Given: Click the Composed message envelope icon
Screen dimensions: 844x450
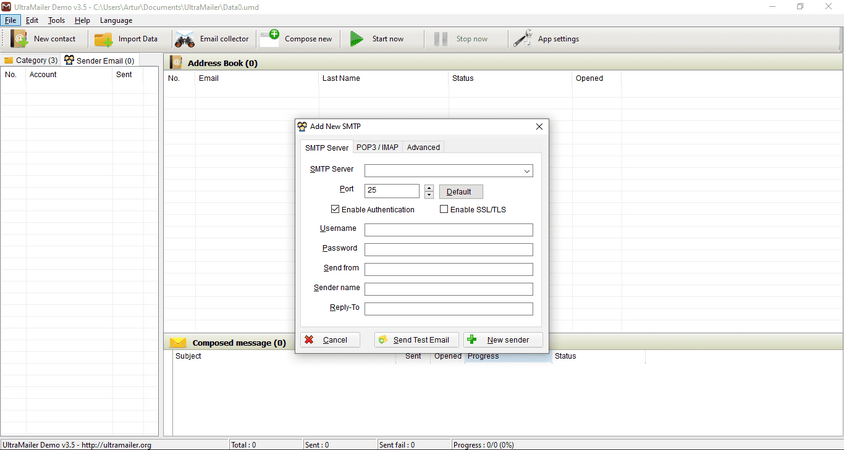Looking at the screenshot, I should click(178, 343).
